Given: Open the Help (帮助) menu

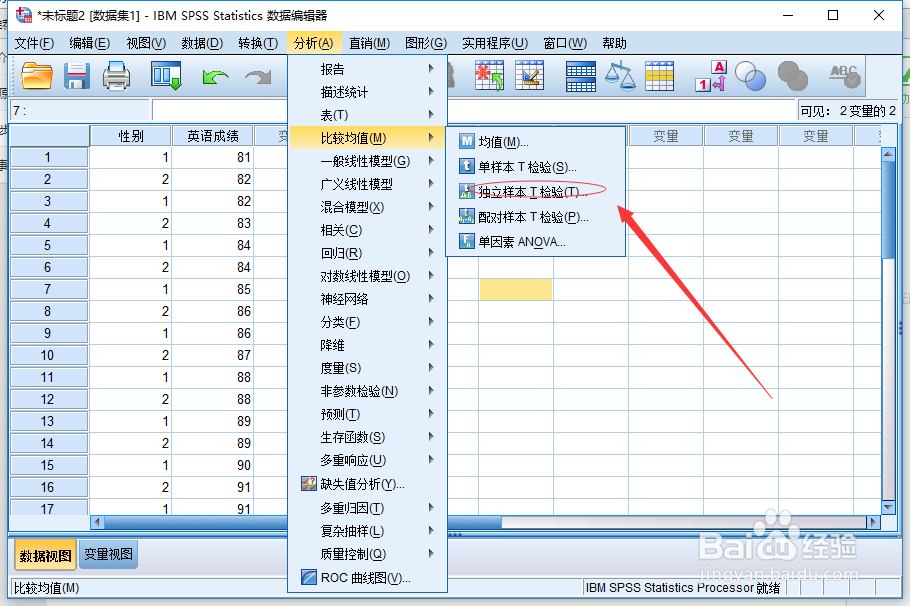Looking at the screenshot, I should click(x=614, y=43).
